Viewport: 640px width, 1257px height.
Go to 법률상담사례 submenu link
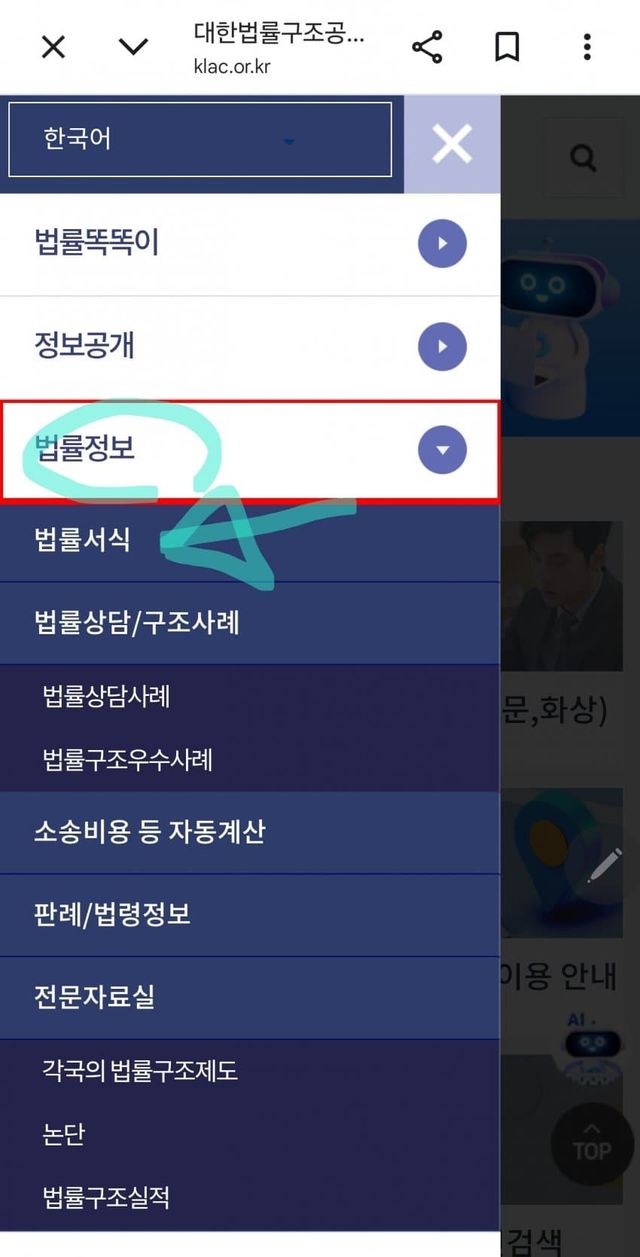click(106, 697)
